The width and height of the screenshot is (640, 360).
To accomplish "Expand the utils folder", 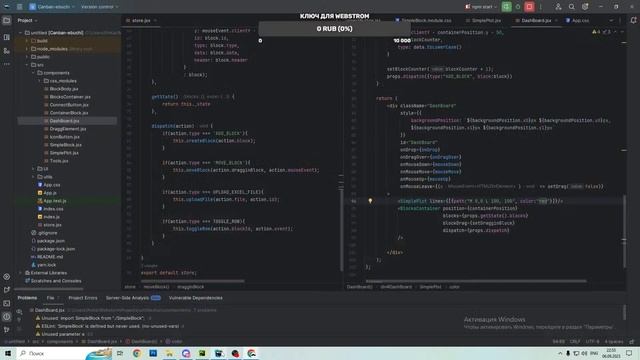I will (33, 177).
